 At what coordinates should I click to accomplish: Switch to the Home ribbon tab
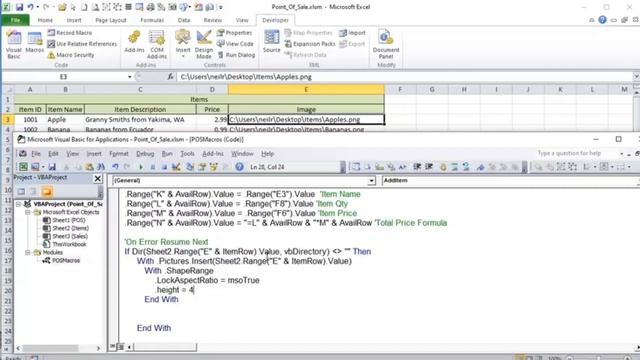tap(45, 20)
